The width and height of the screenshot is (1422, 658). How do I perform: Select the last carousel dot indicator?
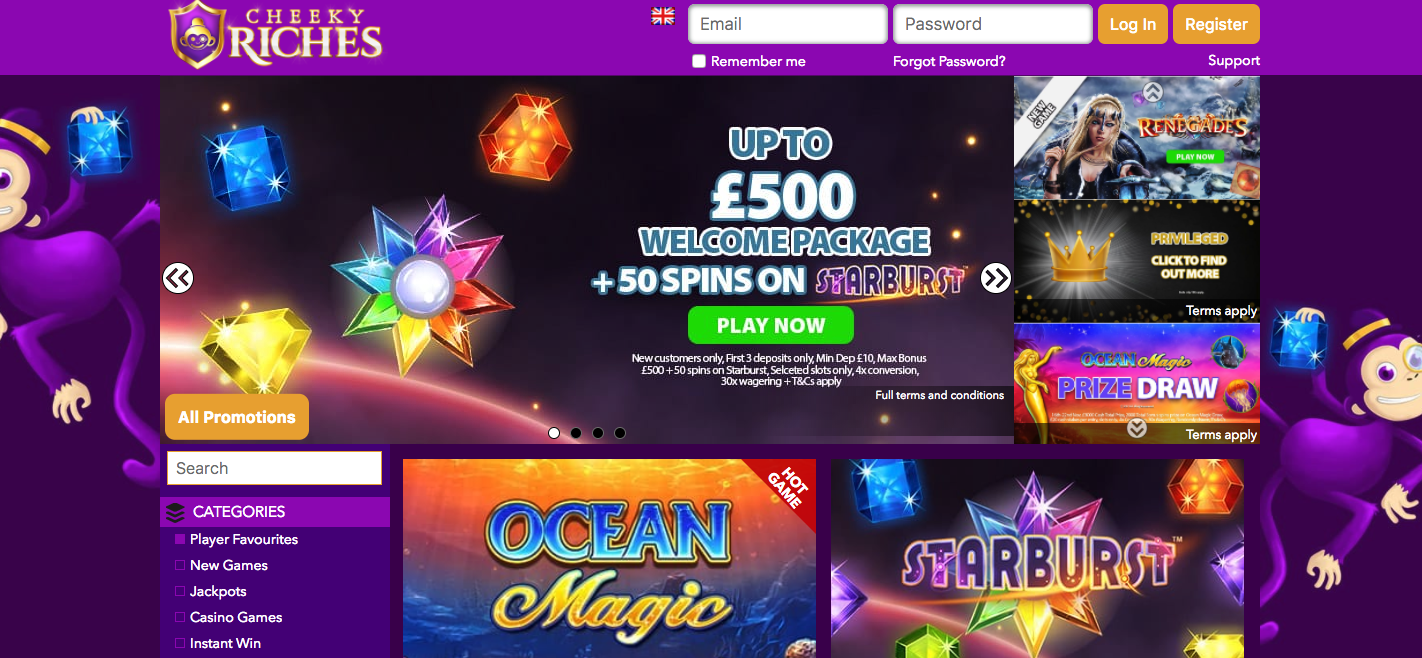620,433
